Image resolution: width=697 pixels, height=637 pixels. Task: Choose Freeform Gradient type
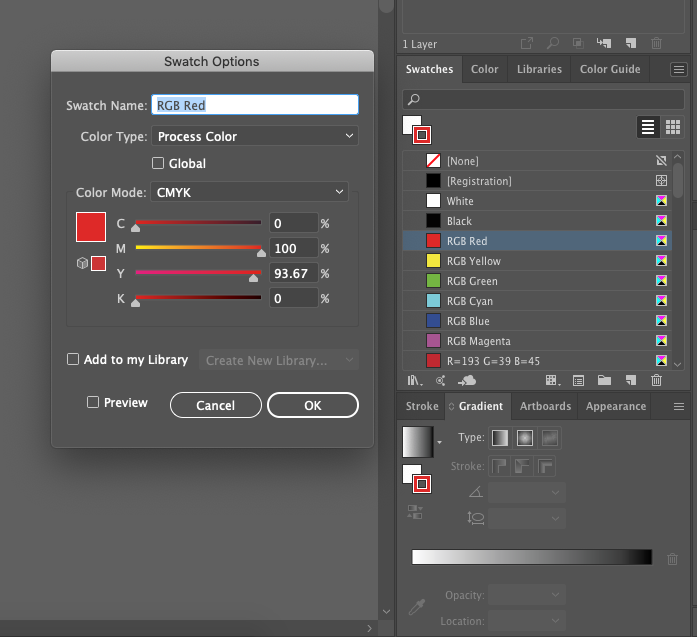550,438
